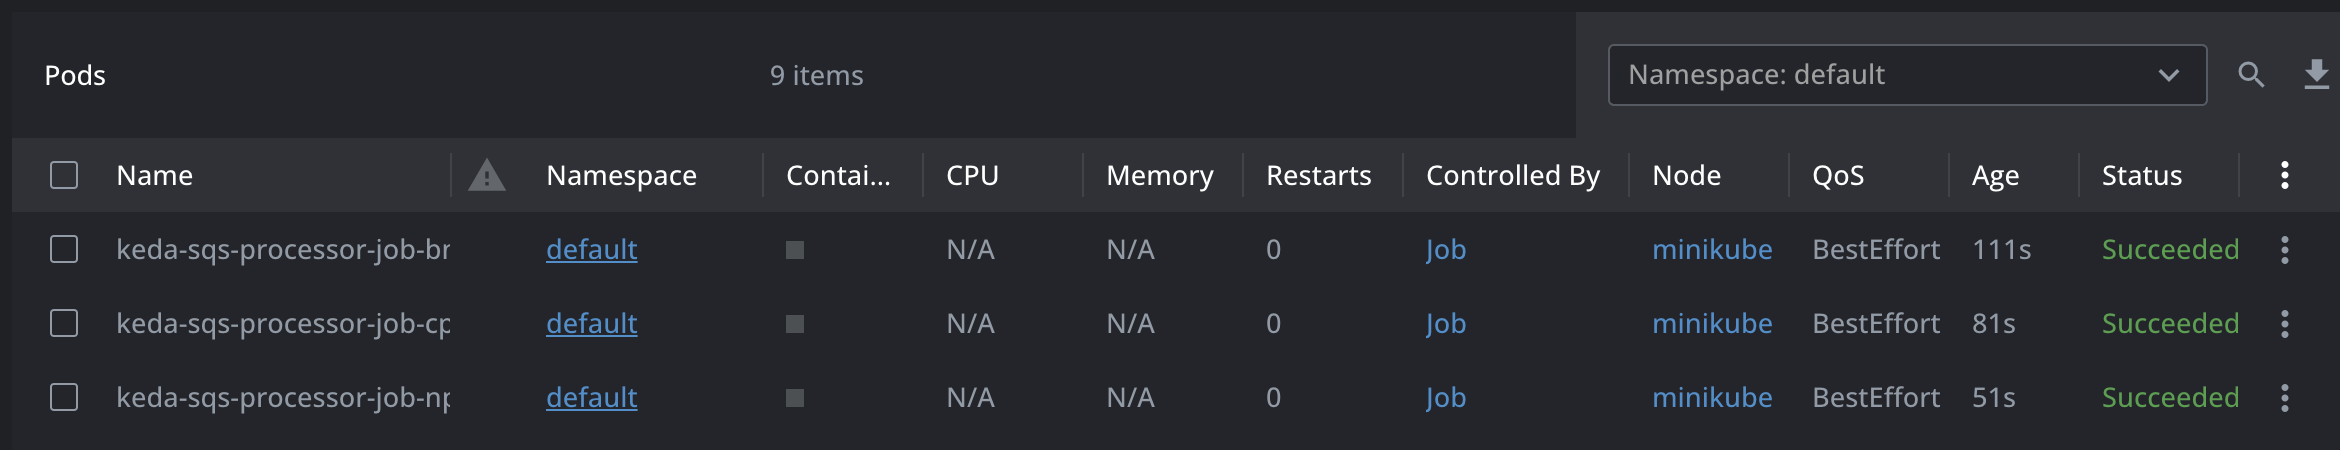Viewport: 2340px width, 450px height.
Task: Open the default namespace link in first row
Action: [591, 250]
